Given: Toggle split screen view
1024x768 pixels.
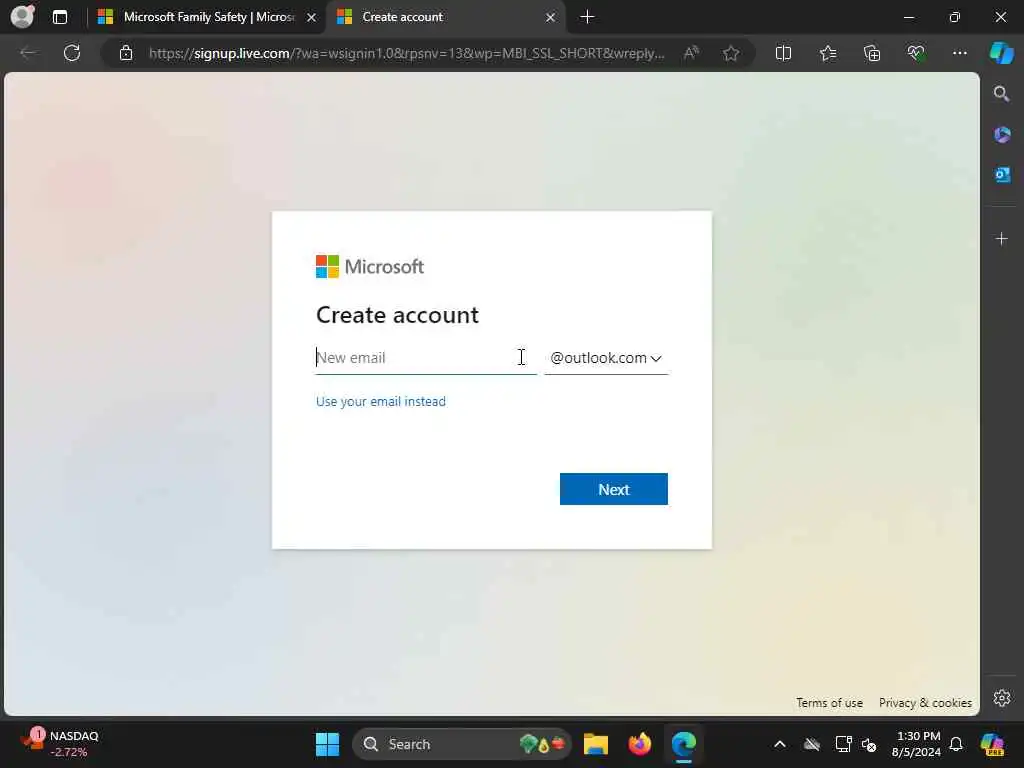Looking at the screenshot, I should [x=783, y=53].
